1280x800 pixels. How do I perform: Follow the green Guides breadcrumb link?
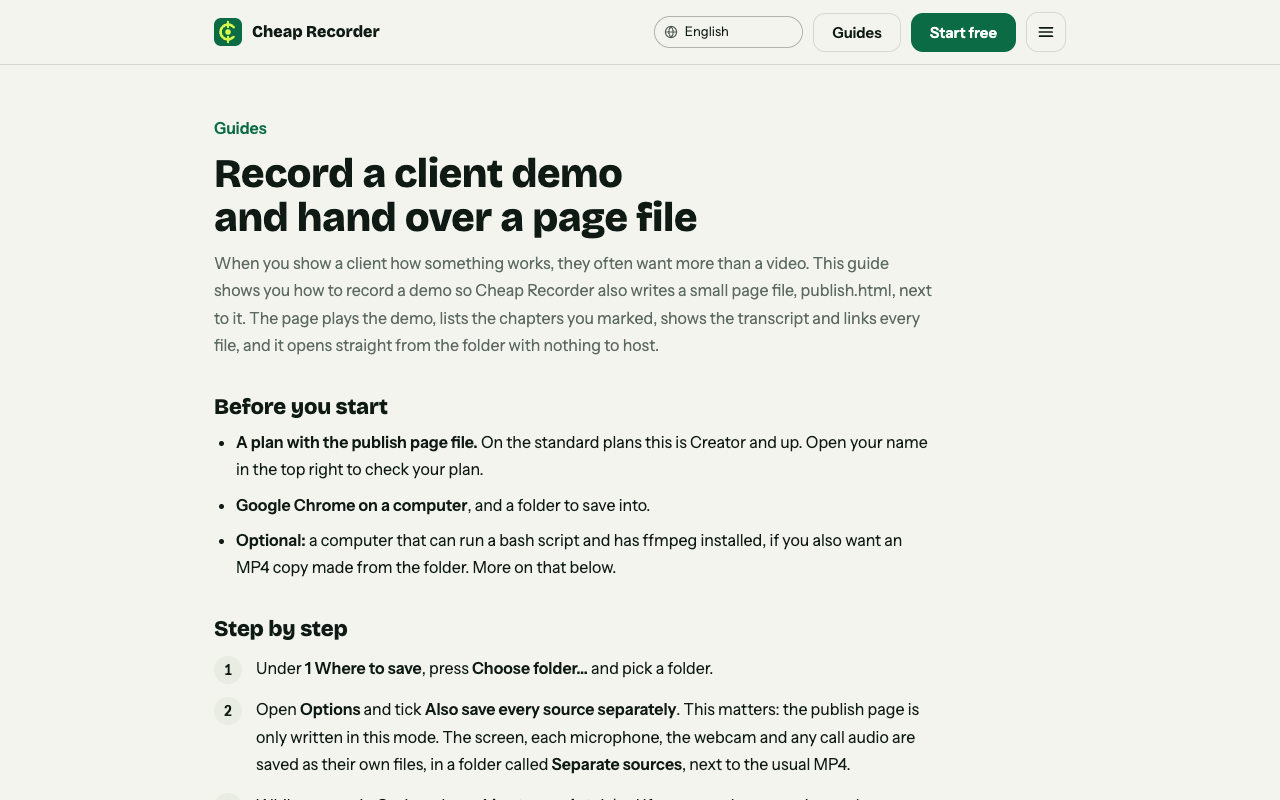[x=240, y=128]
